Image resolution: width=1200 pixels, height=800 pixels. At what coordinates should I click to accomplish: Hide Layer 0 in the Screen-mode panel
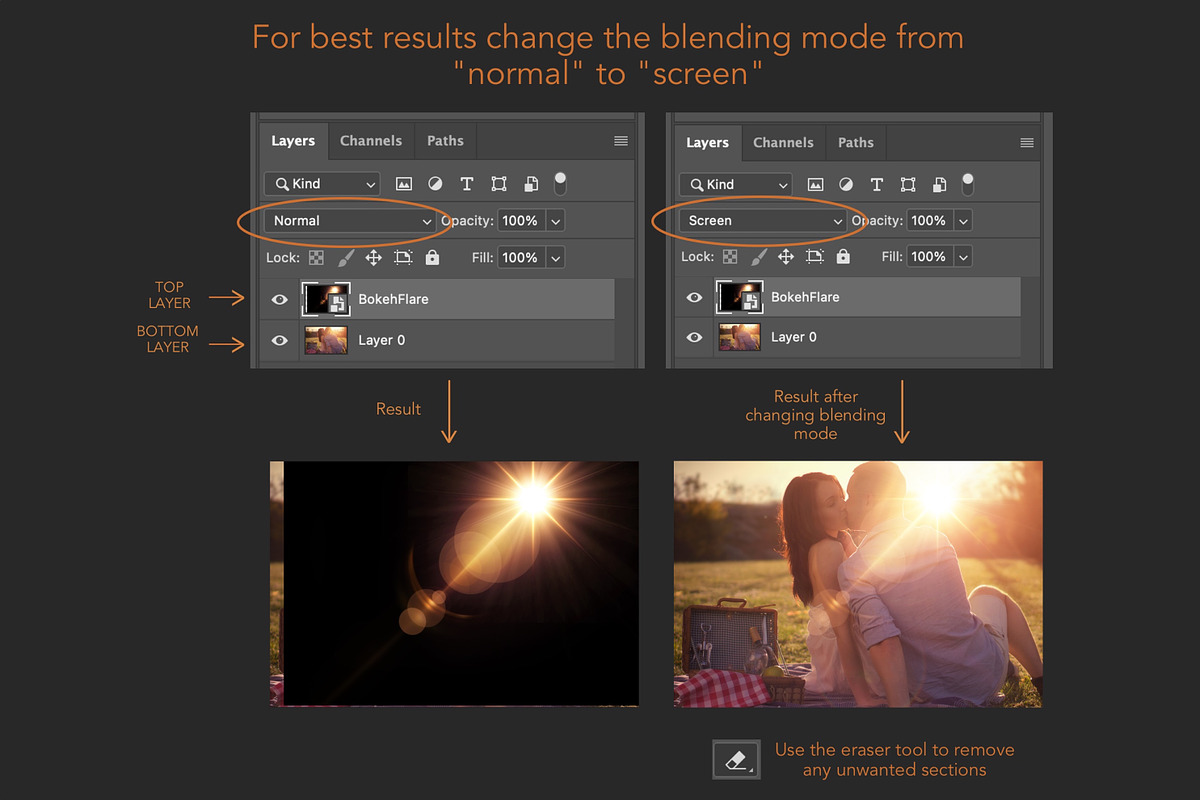[x=694, y=338]
